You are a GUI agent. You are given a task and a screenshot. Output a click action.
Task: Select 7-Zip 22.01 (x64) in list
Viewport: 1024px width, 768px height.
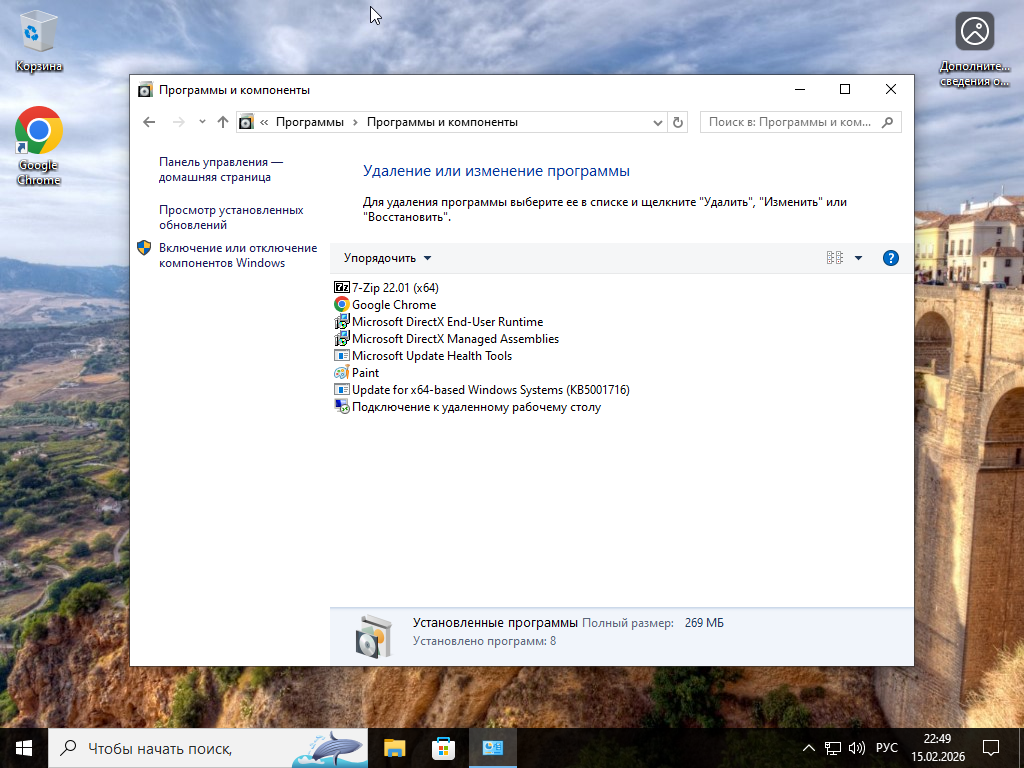[395, 287]
